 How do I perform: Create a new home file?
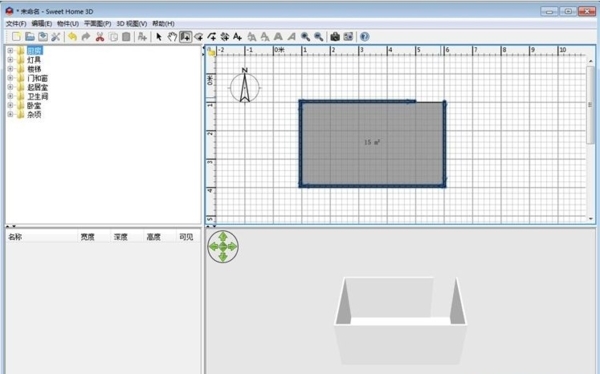16,37
